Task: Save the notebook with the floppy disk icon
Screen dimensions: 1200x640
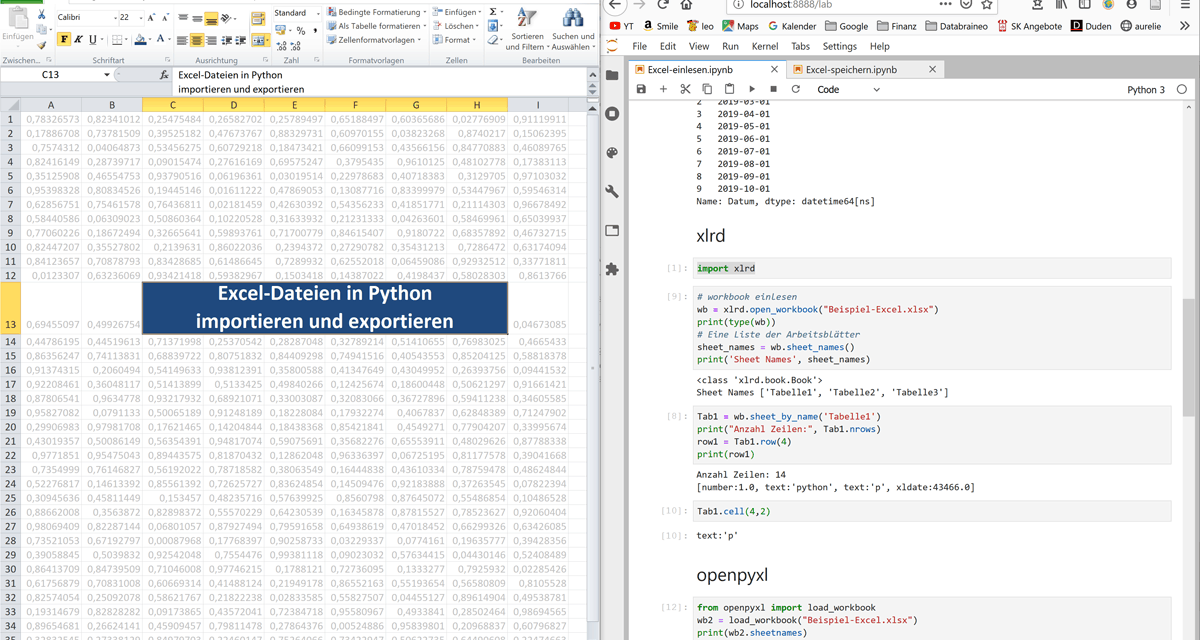Action: click(x=641, y=89)
